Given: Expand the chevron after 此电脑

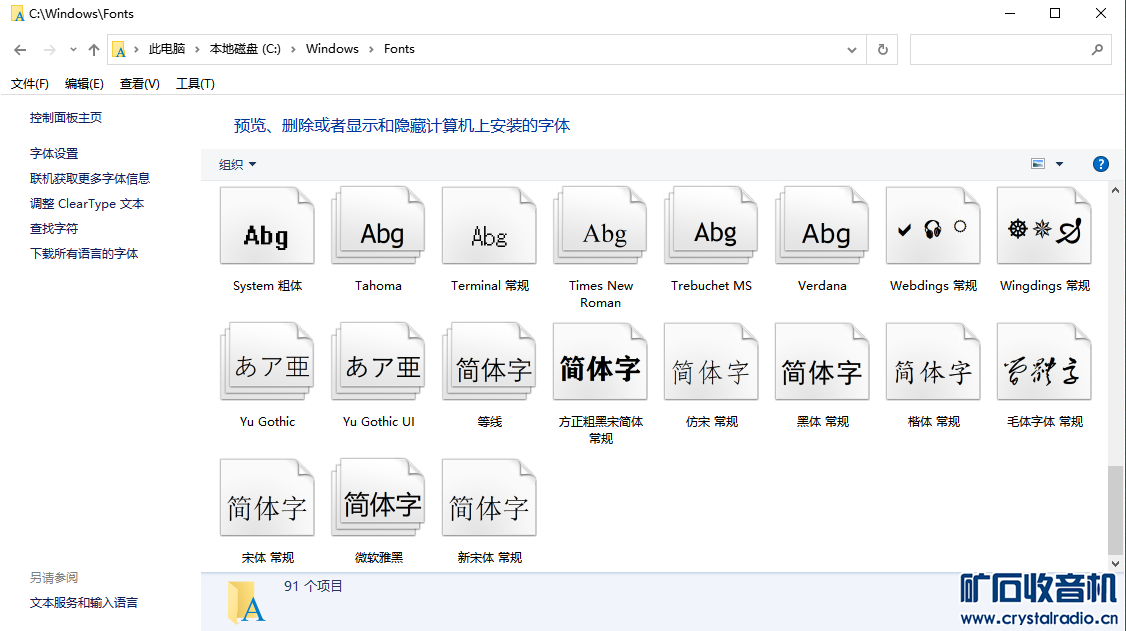Looking at the screenshot, I should [197, 49].
